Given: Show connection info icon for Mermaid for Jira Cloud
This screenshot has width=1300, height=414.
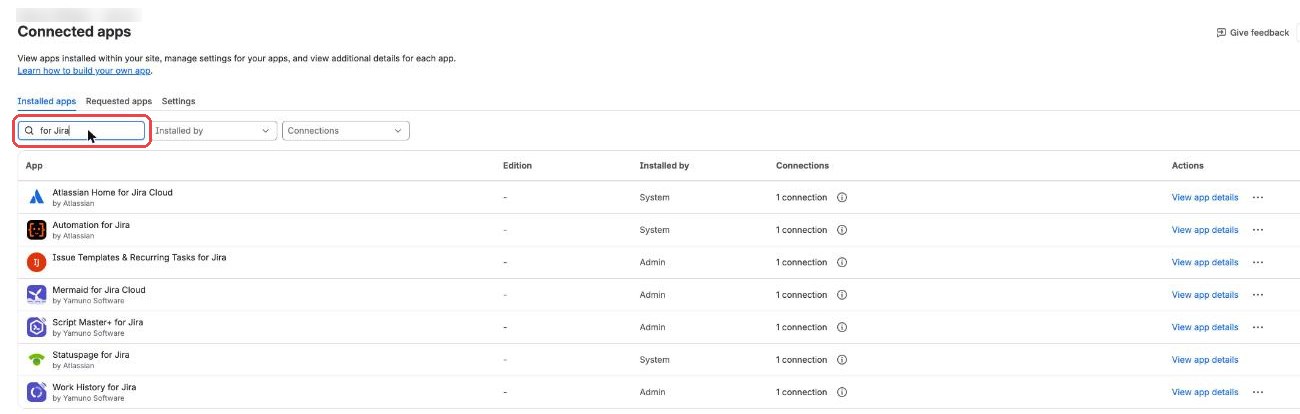Looking at the screenshot, I should (x=842, y=295).
